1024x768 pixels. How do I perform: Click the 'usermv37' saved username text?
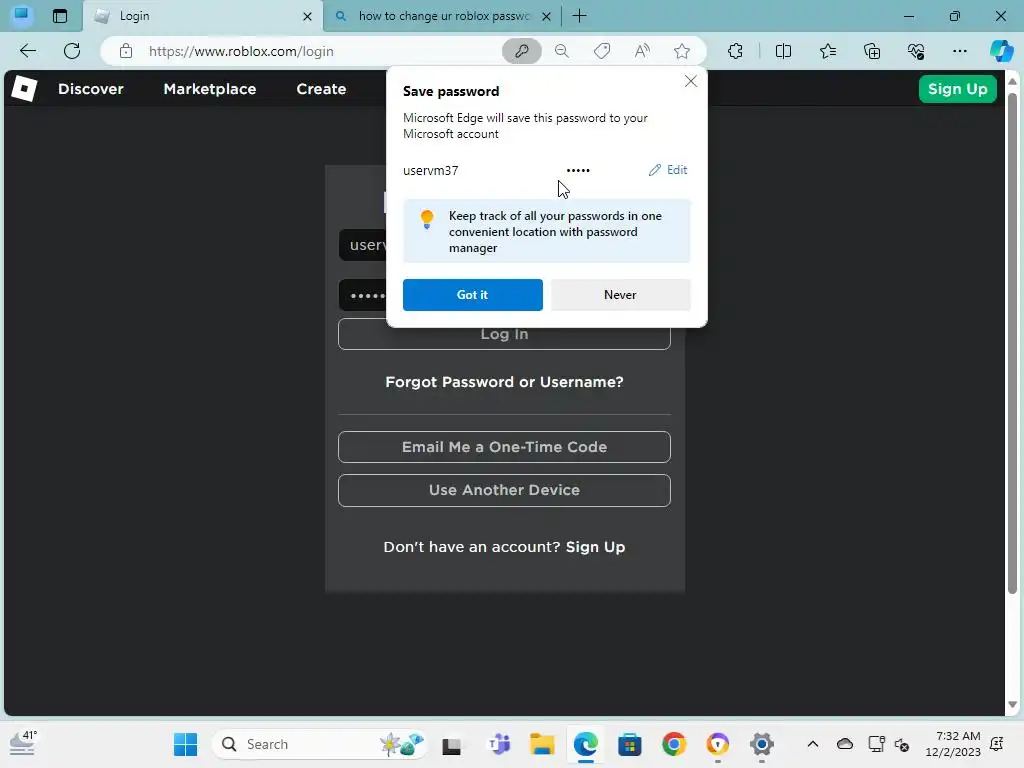click(430, 170)
